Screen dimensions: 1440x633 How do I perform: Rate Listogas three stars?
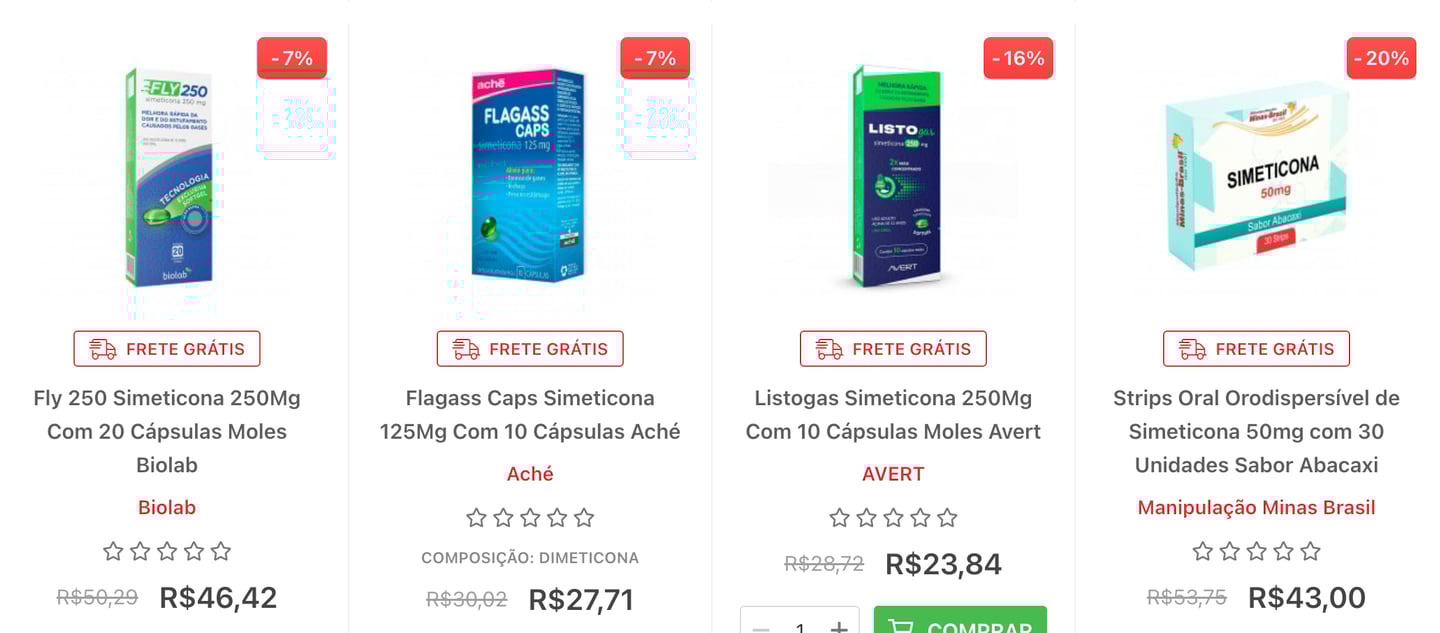pos(893,518)
